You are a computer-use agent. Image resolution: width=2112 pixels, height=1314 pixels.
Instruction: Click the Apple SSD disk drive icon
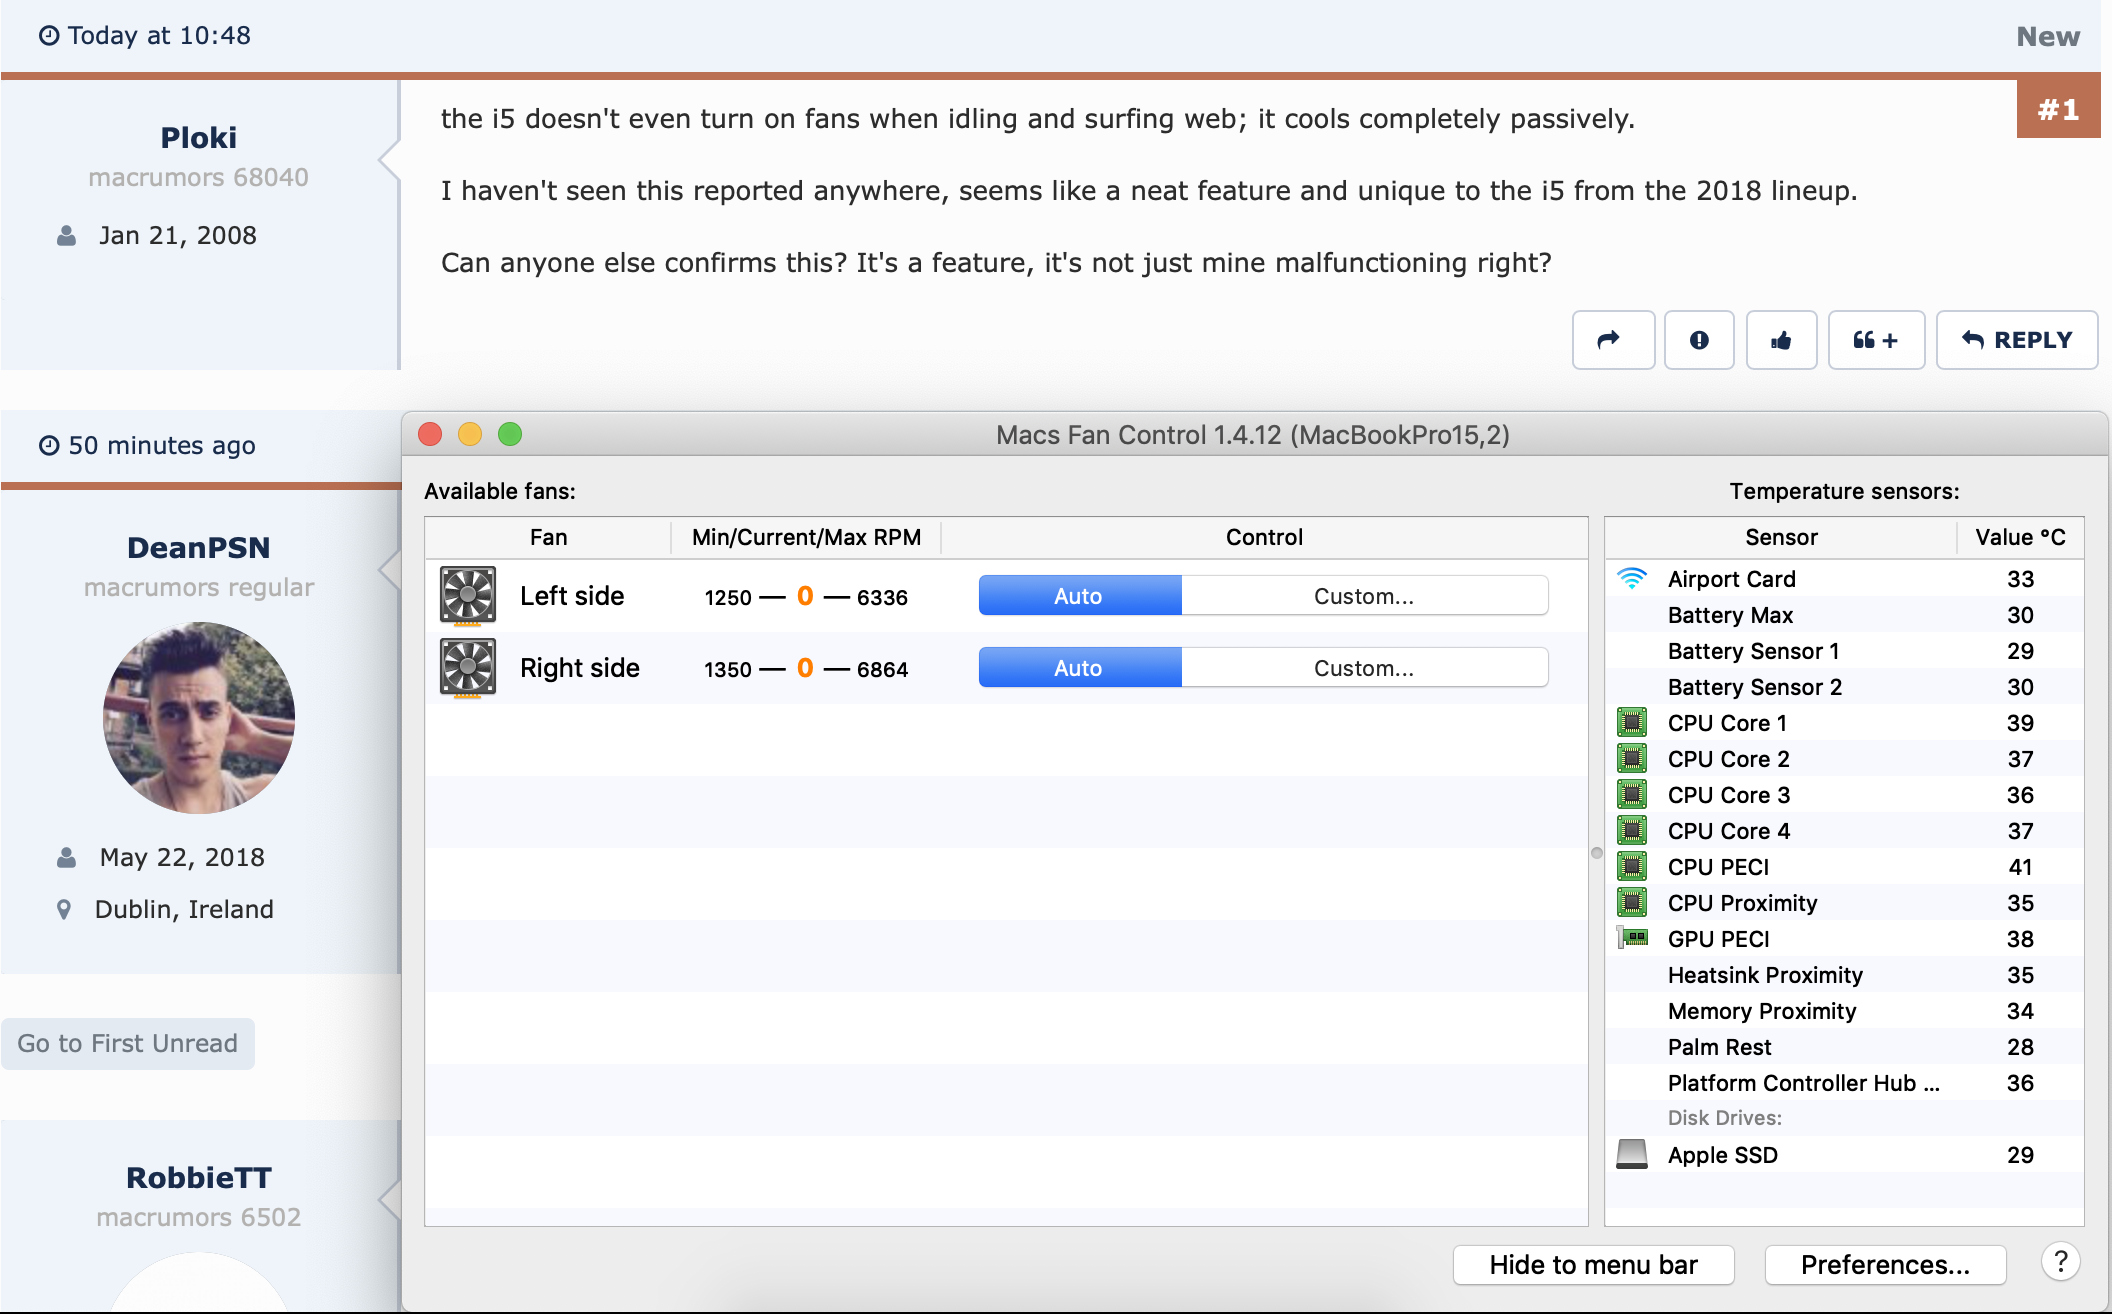click(1632, 1155)
